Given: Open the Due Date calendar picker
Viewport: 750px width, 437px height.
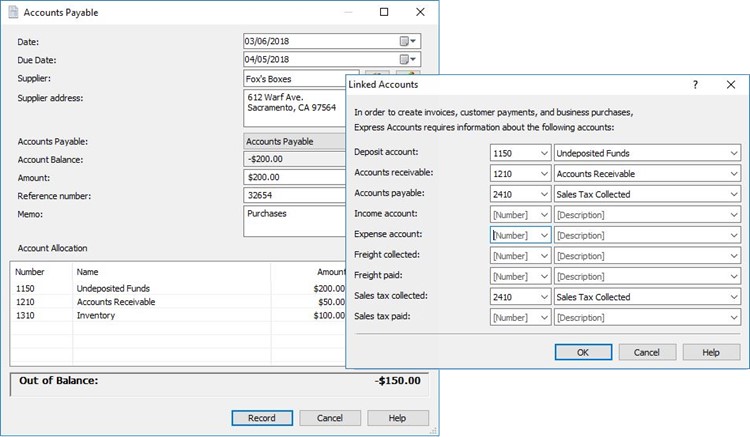Looking at the screenshot, I should 409,59.
